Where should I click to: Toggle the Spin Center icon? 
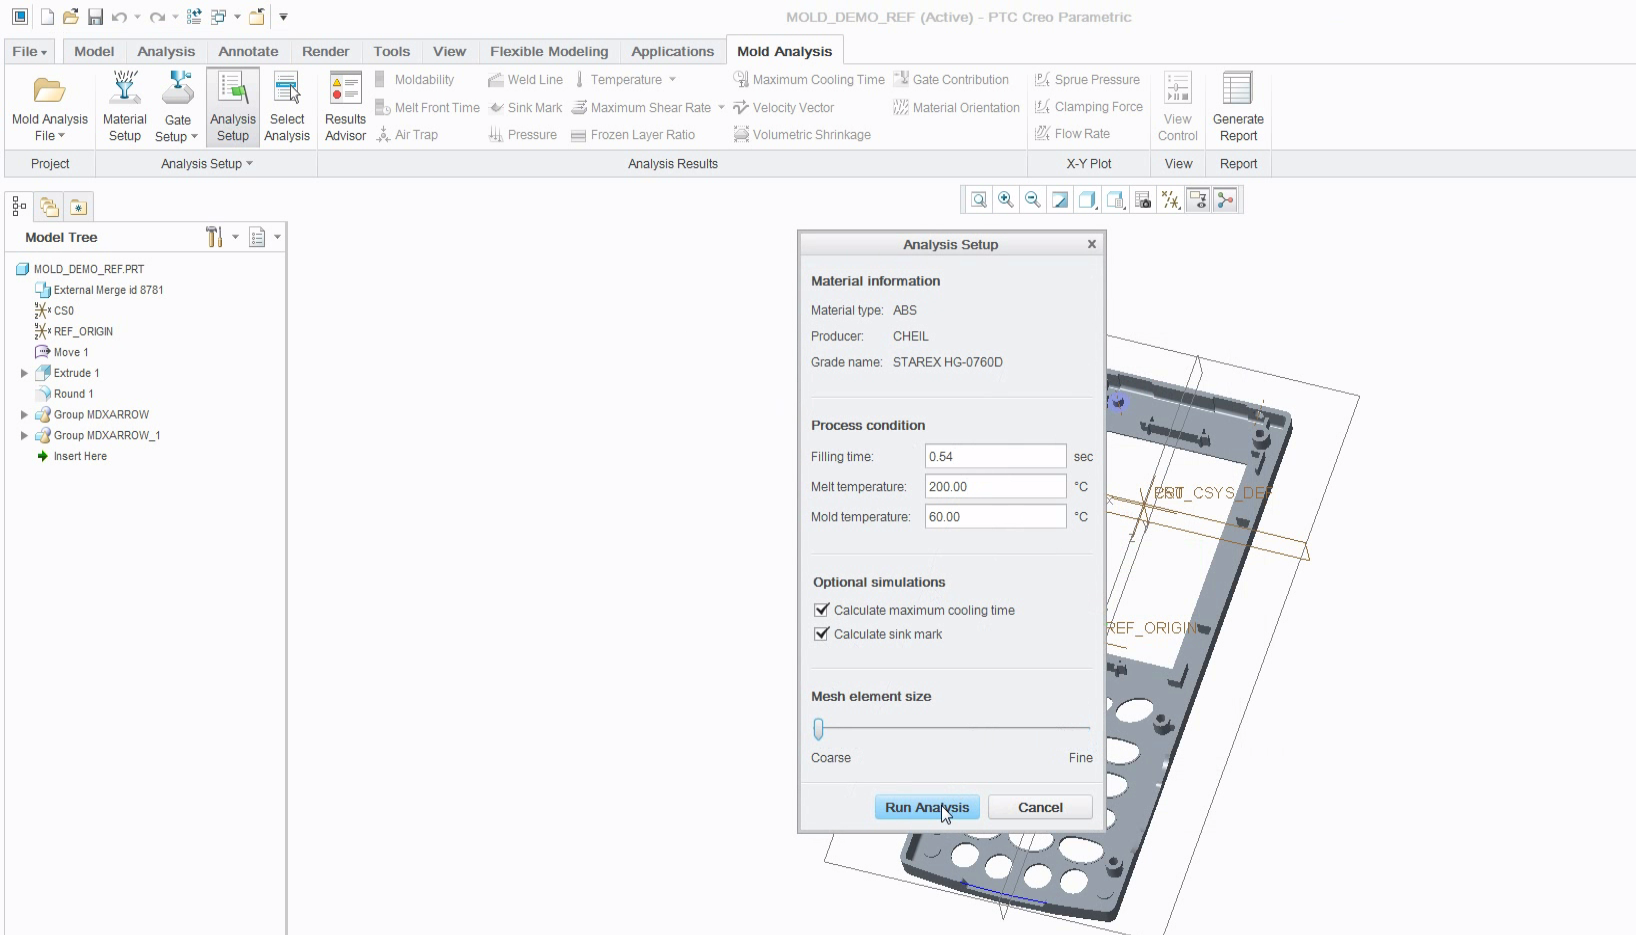[1225, 200]
